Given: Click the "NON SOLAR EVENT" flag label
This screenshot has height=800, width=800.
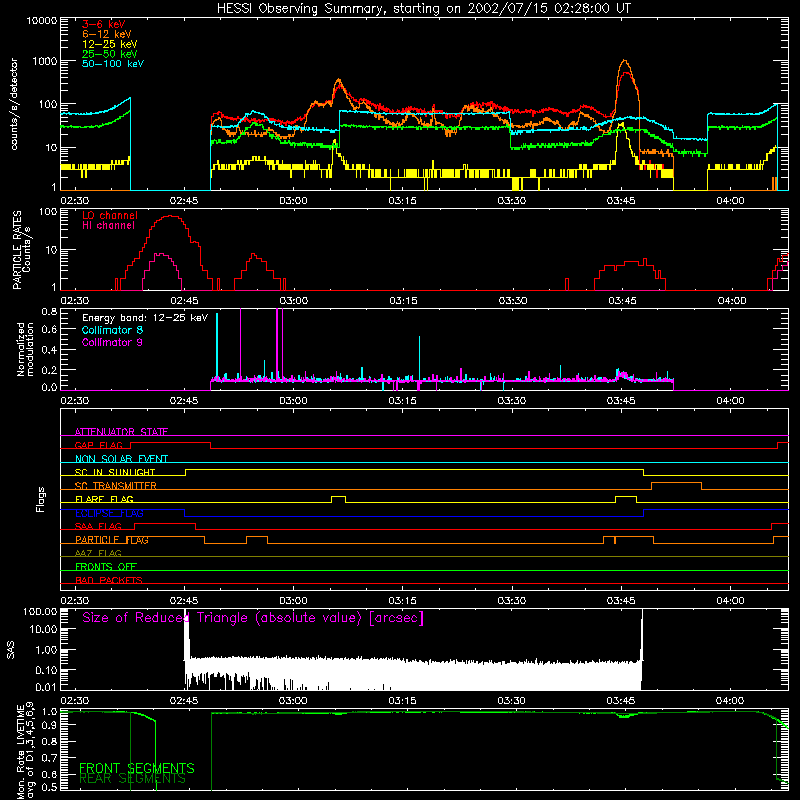Looking at the screenshot, I should [121, 459].
